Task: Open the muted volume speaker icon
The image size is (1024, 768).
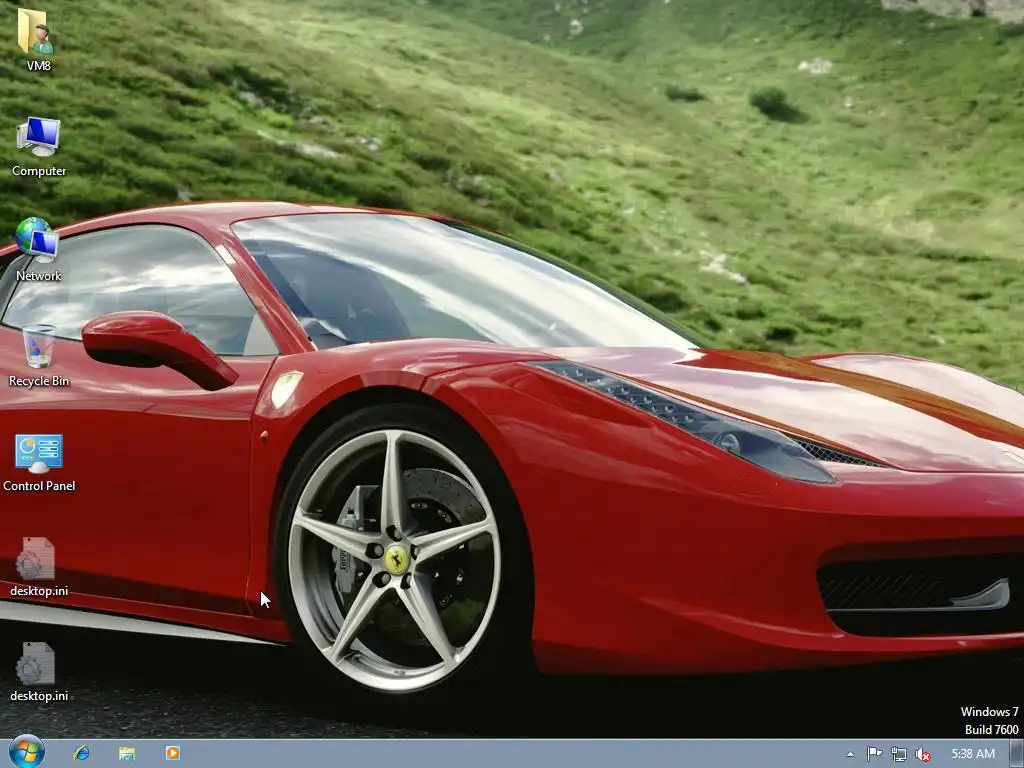Action: [923, 754]
